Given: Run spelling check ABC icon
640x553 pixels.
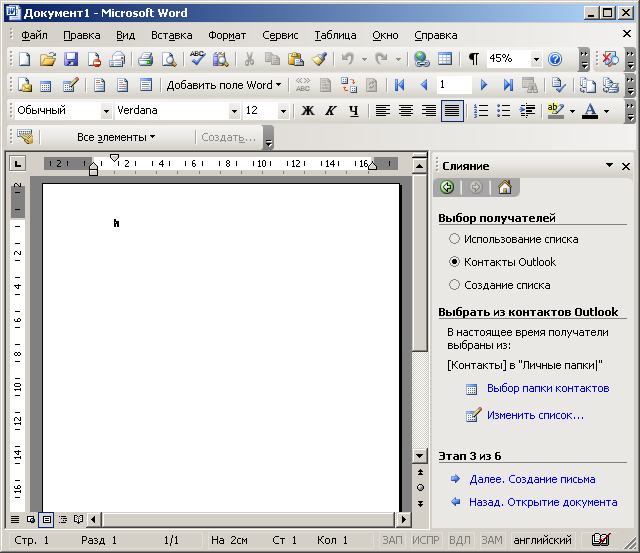Looking at the screenshot, I should click(198, 60).
